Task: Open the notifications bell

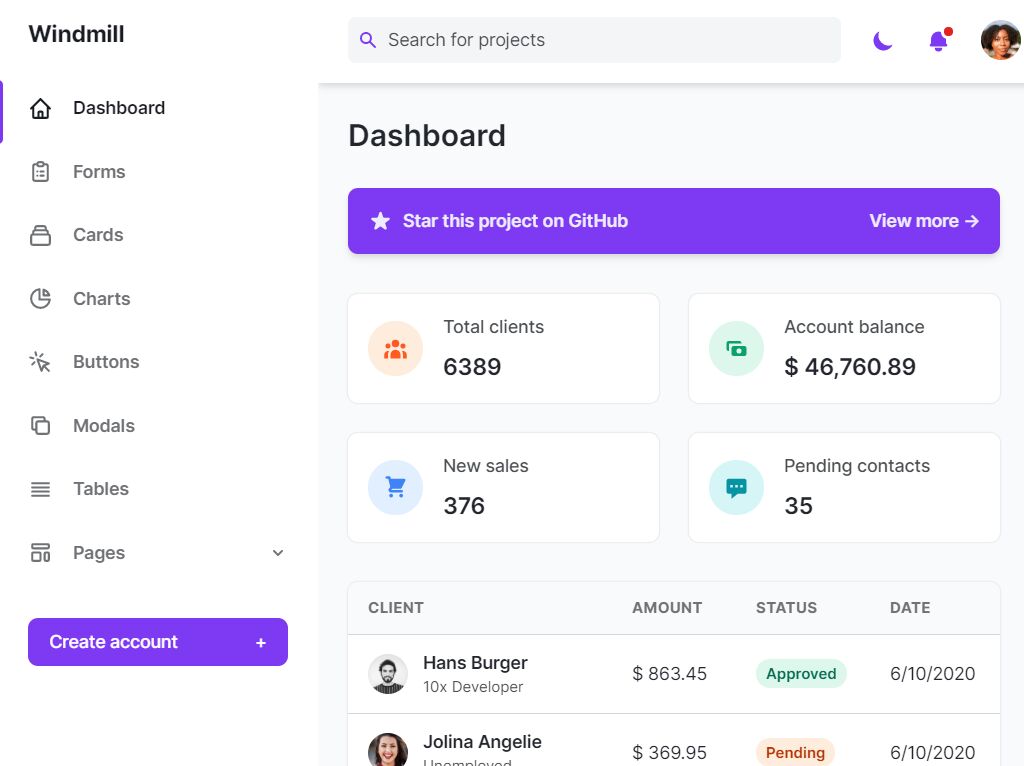Action: point(937,40)
